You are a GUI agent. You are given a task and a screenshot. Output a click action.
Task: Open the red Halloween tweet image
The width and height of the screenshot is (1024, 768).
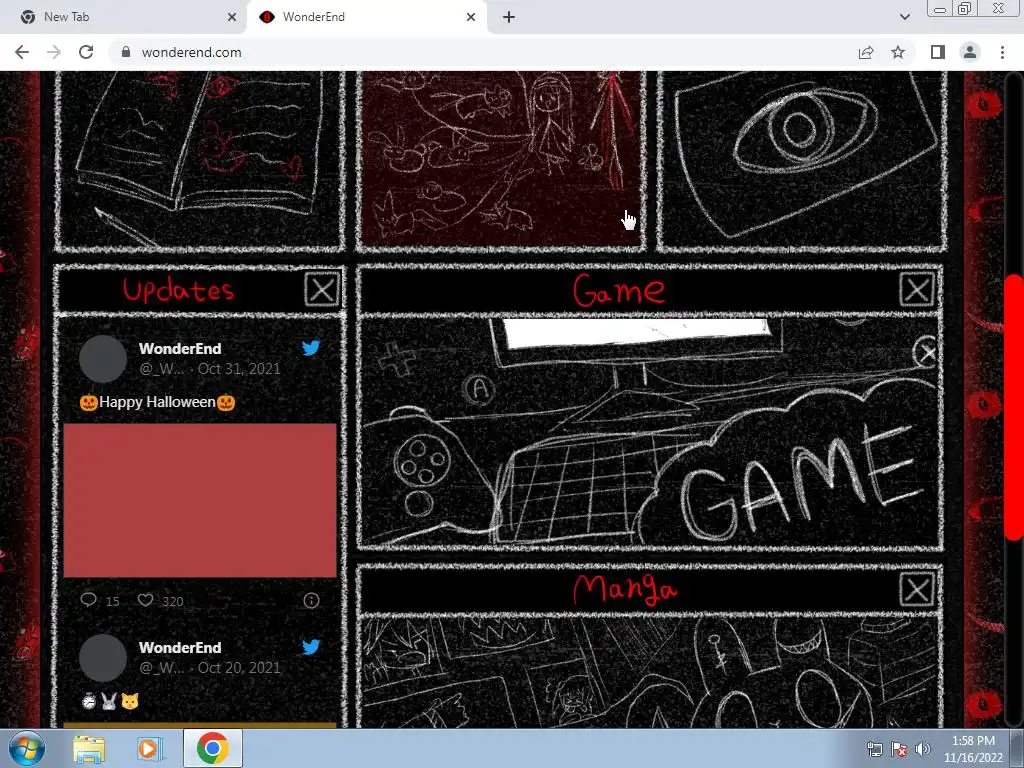pyautogui.click(x=200, y=500)
